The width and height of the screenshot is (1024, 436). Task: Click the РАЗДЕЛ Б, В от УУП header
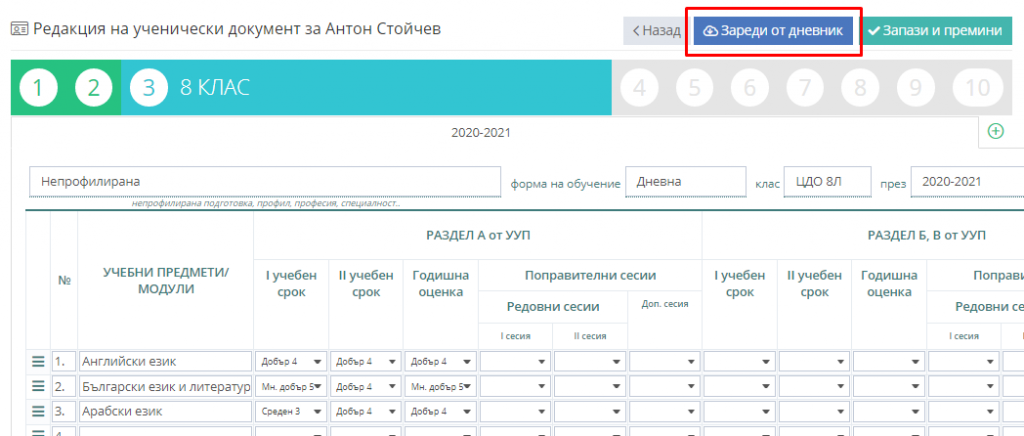click(925, 236)
